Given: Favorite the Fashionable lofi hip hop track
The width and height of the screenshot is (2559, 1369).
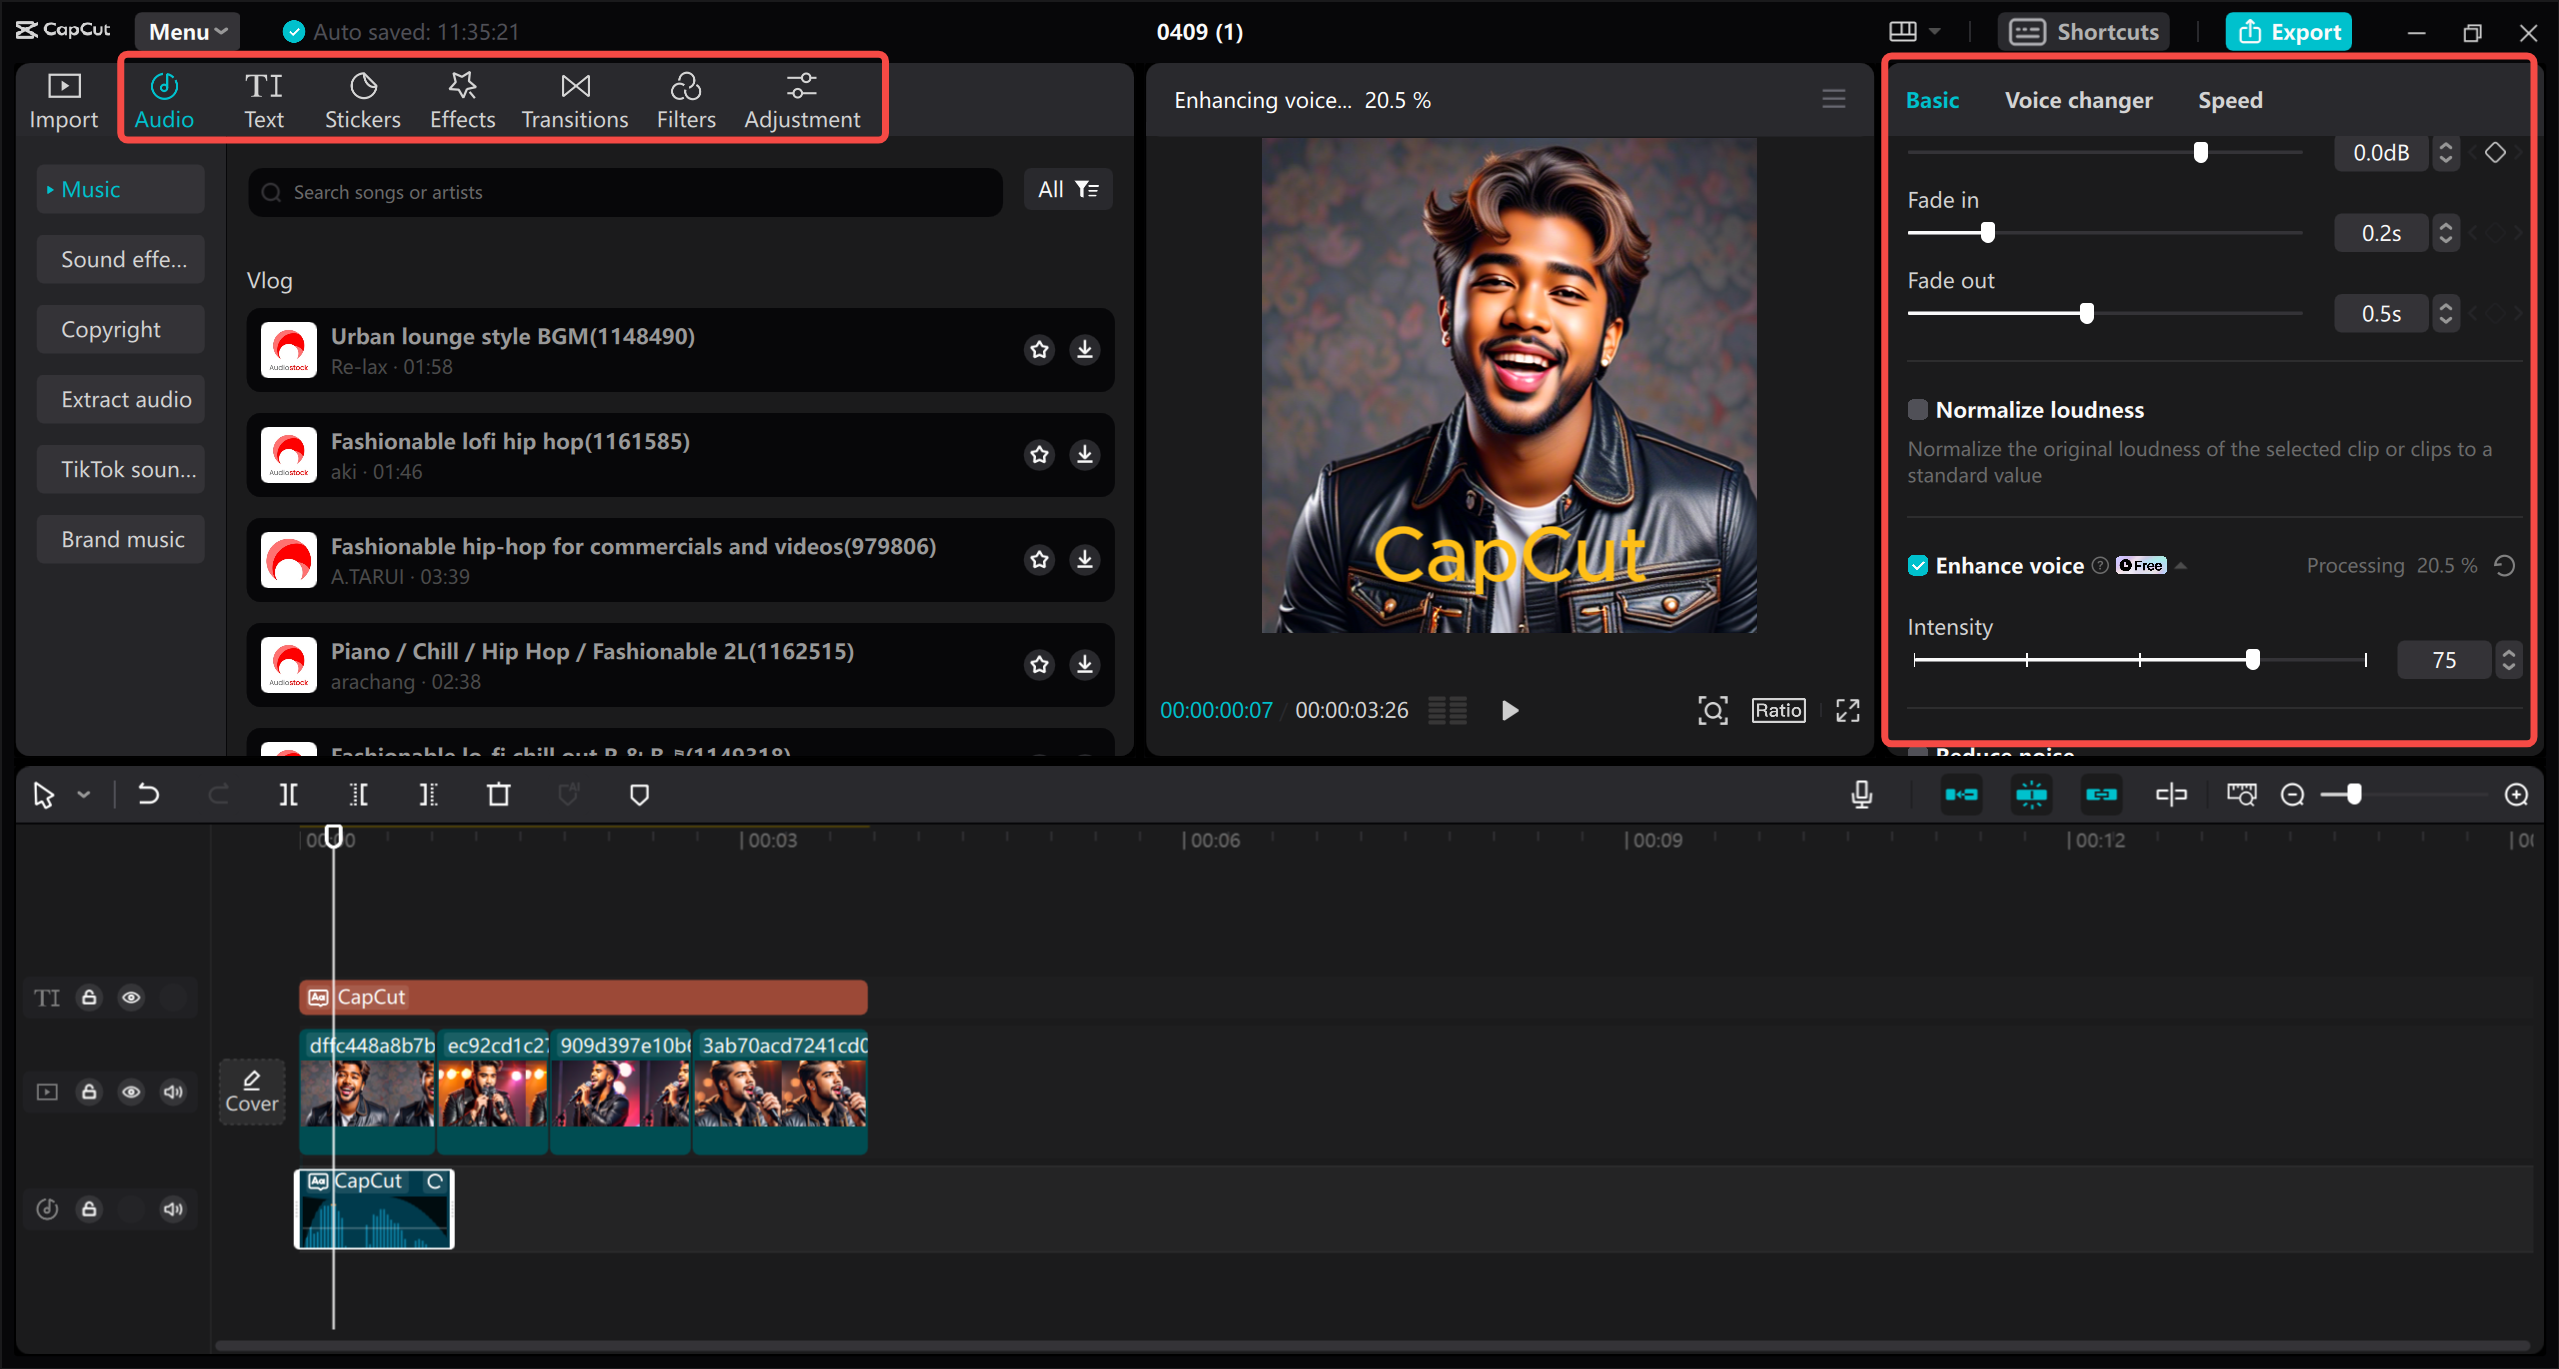Looking at the screenshot, I should (x=1040, y=455).
